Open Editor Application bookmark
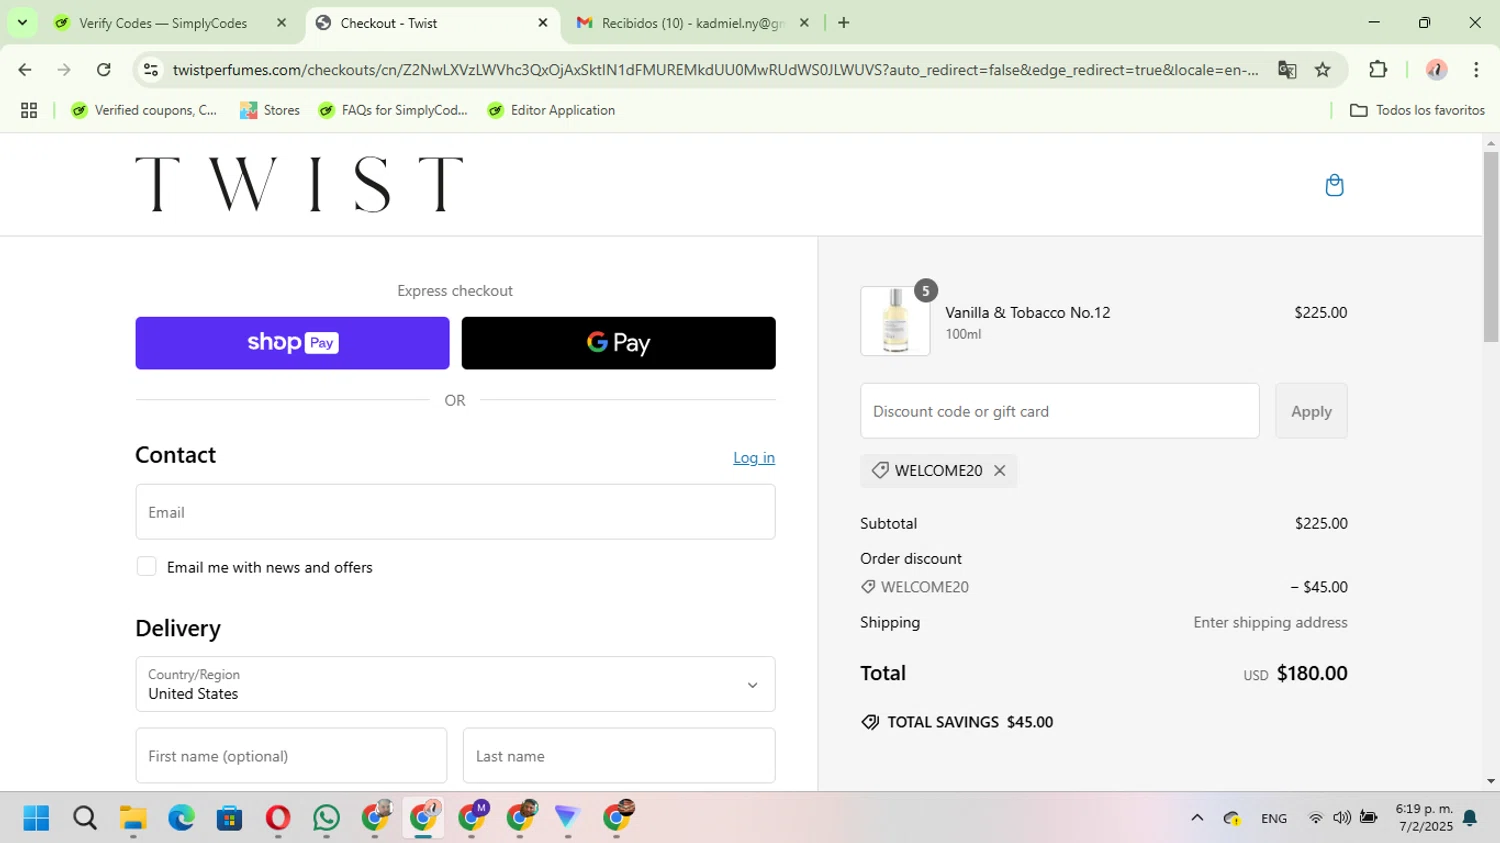The image size is (1500, 843). click(551, 111)
